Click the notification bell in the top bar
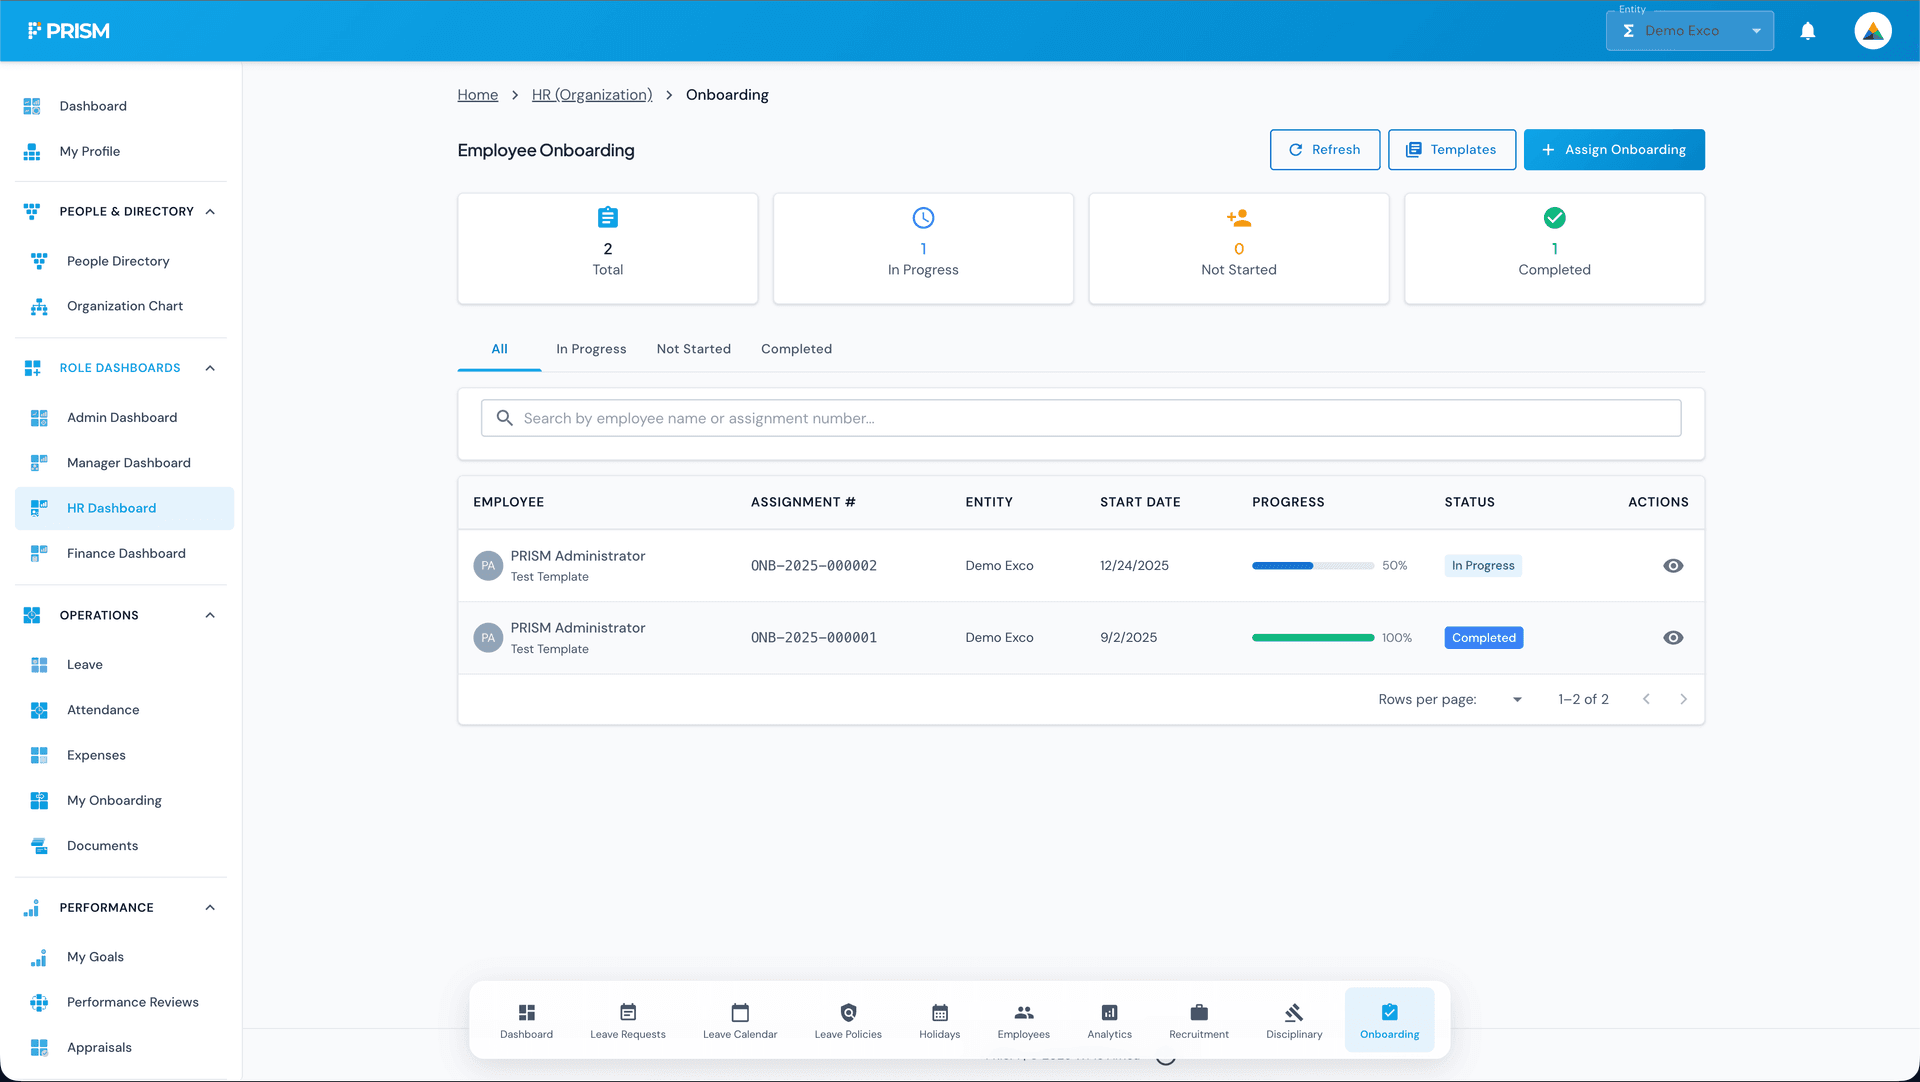This screenshot has height=1082, width=1920. click(1808, 30)
